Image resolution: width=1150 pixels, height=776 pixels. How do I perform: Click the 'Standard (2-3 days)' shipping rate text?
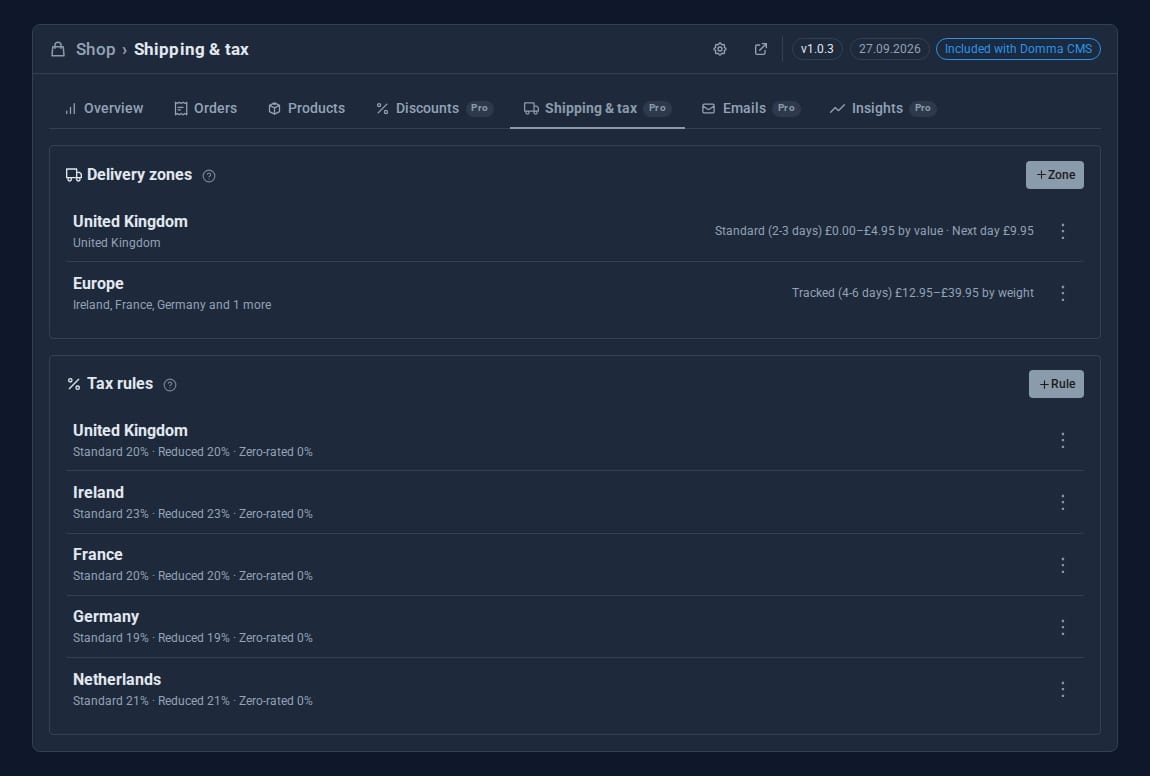[x=874, y=231]
